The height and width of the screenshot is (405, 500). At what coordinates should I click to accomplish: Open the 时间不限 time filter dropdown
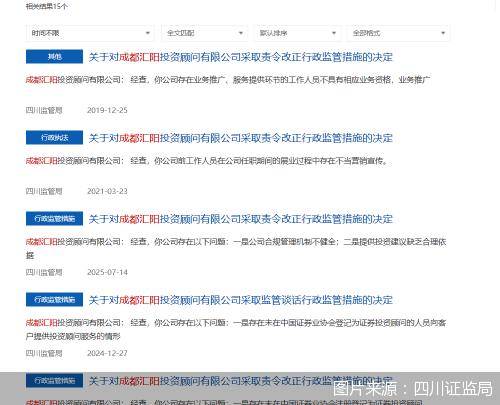[x=90, y=33]
